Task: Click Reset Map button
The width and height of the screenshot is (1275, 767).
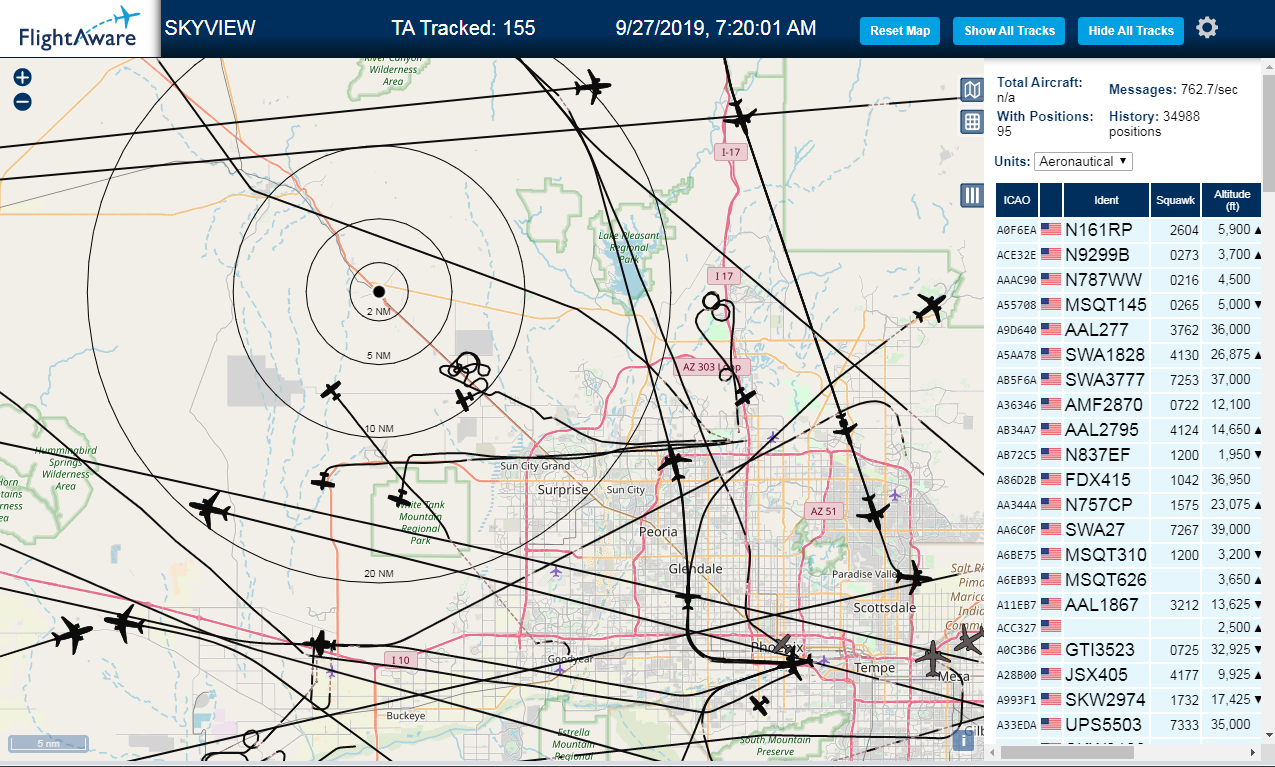Action: pos(900,31)
